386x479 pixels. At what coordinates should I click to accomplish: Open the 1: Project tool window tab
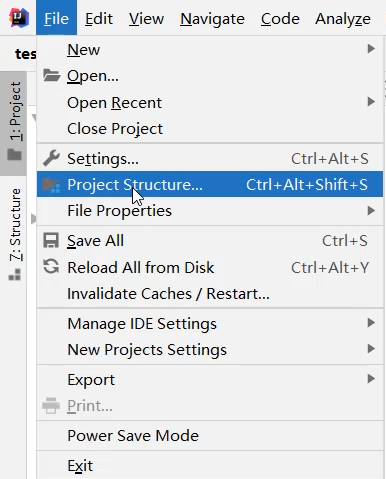[13, 123]
